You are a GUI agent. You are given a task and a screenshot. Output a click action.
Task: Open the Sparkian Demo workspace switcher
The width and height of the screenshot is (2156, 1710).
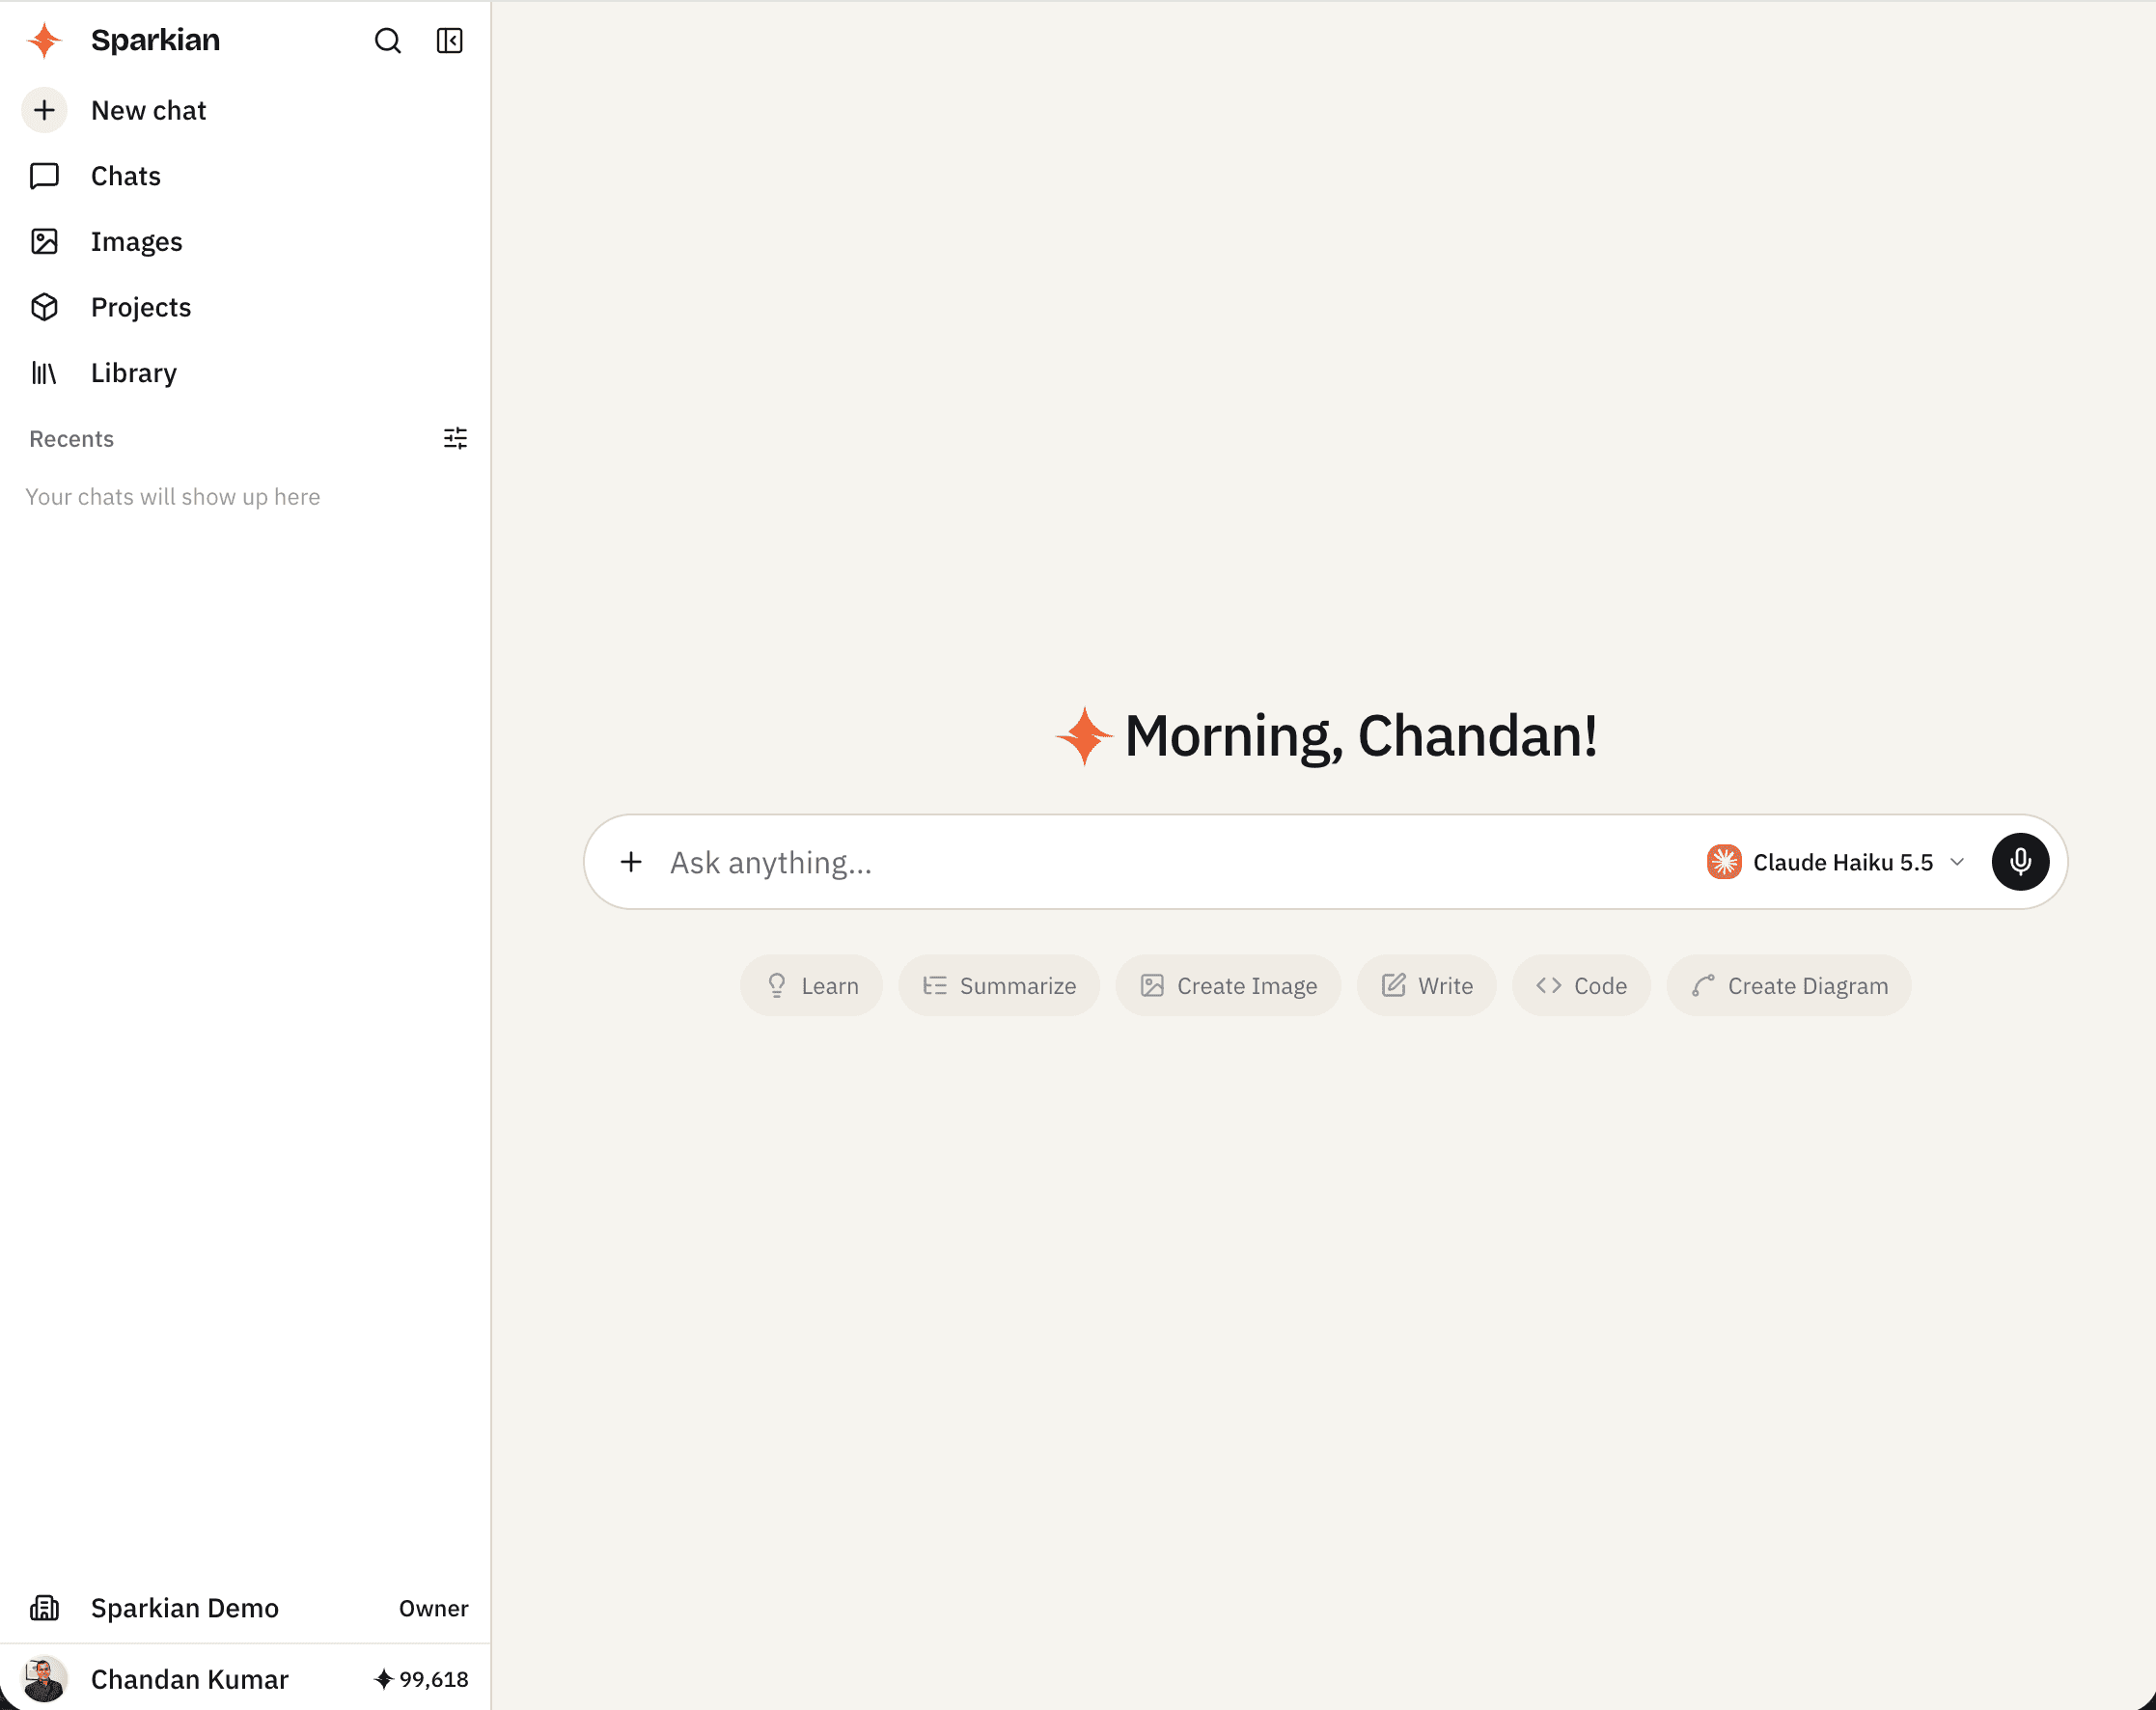[x=245, y=1608]
